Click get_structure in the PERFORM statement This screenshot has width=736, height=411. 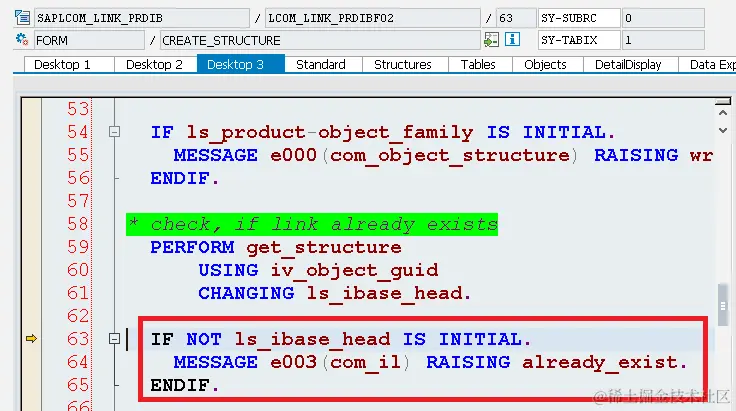point(324,248)
